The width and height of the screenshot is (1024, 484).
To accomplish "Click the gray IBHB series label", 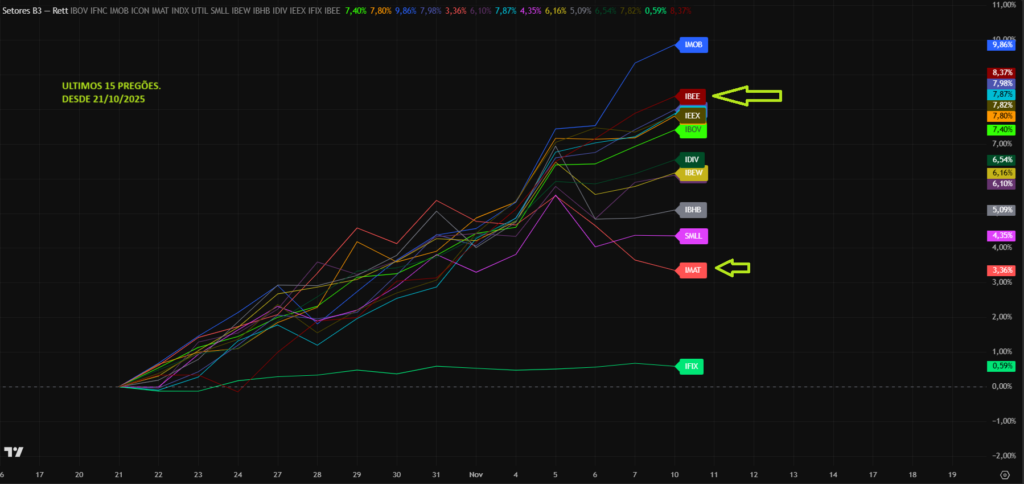I will (693, 210).
